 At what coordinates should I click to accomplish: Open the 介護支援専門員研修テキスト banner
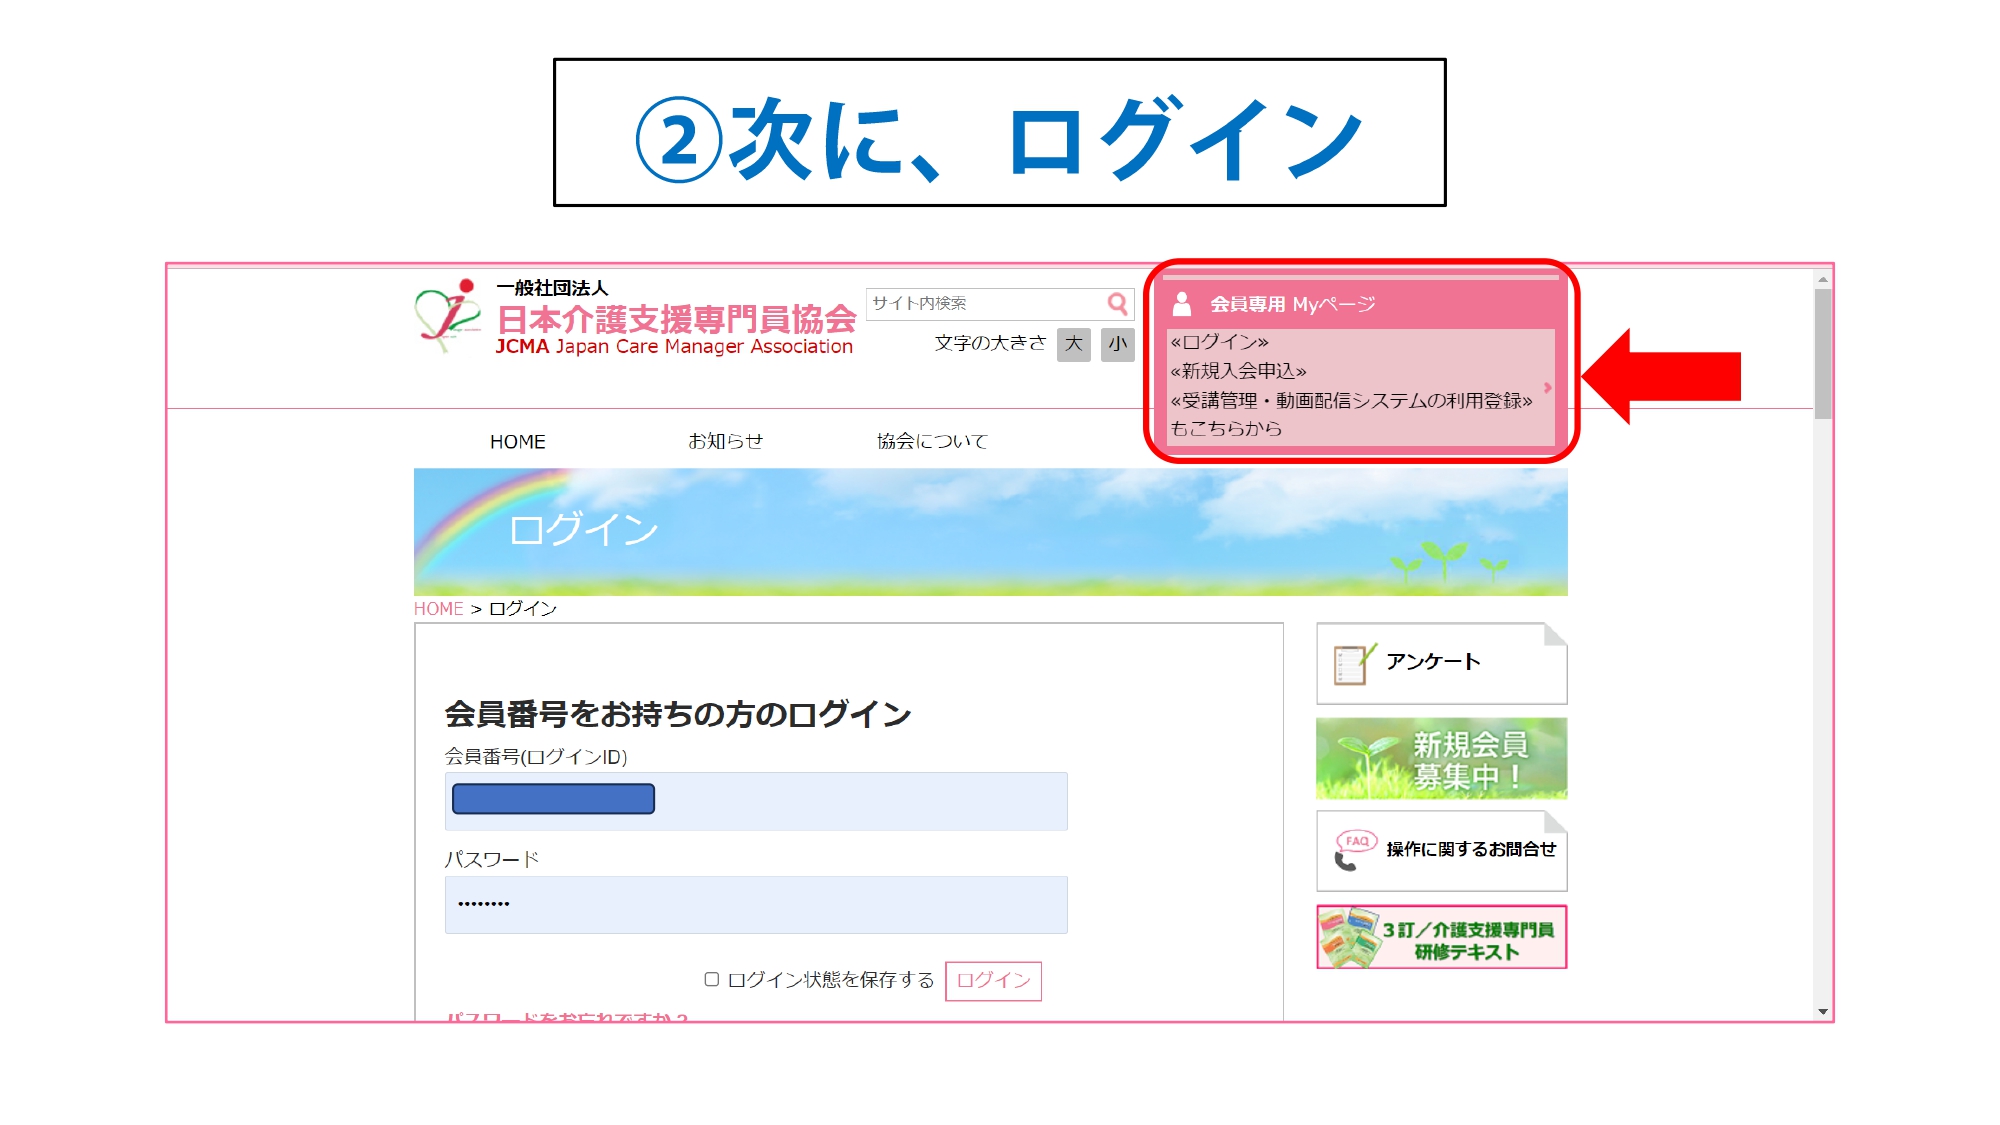click(x=1441, y=938)
